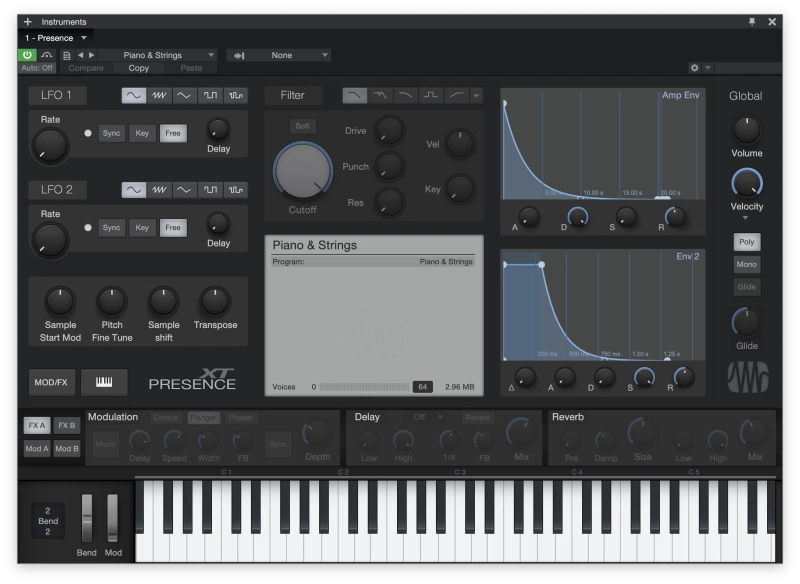
Task: Select the sine waveform for LFO 1
Action: [x=134, y=96]
